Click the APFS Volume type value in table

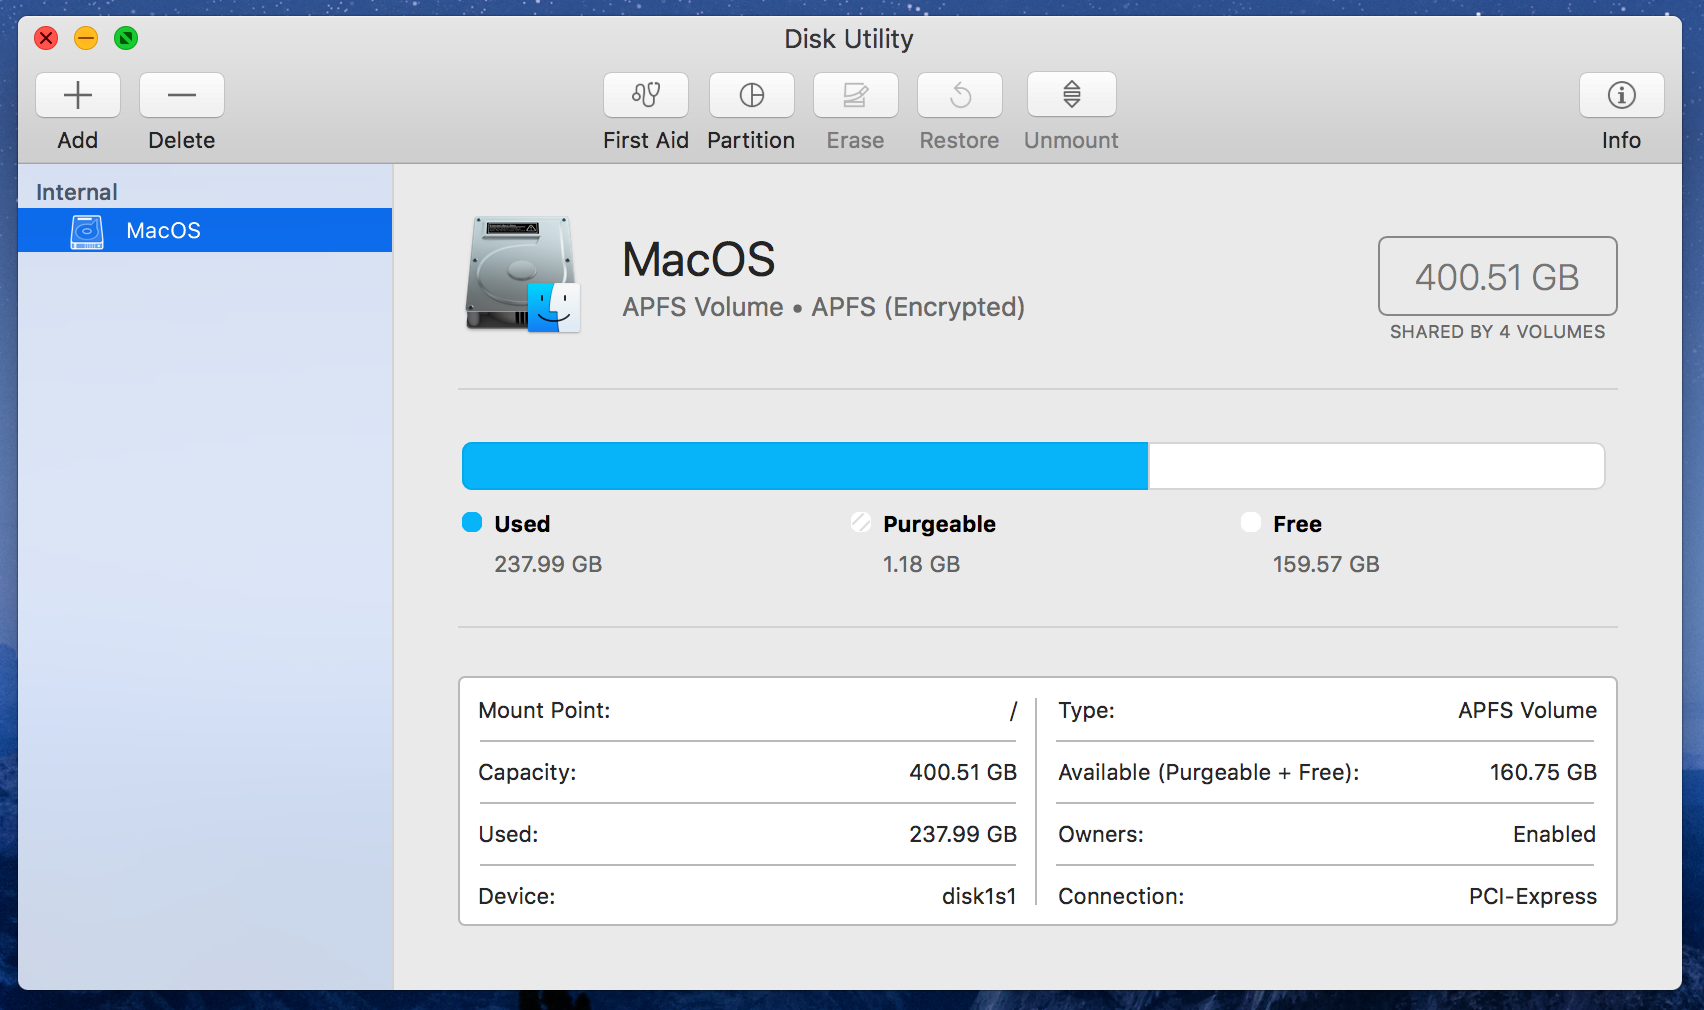click(1528, 710)
